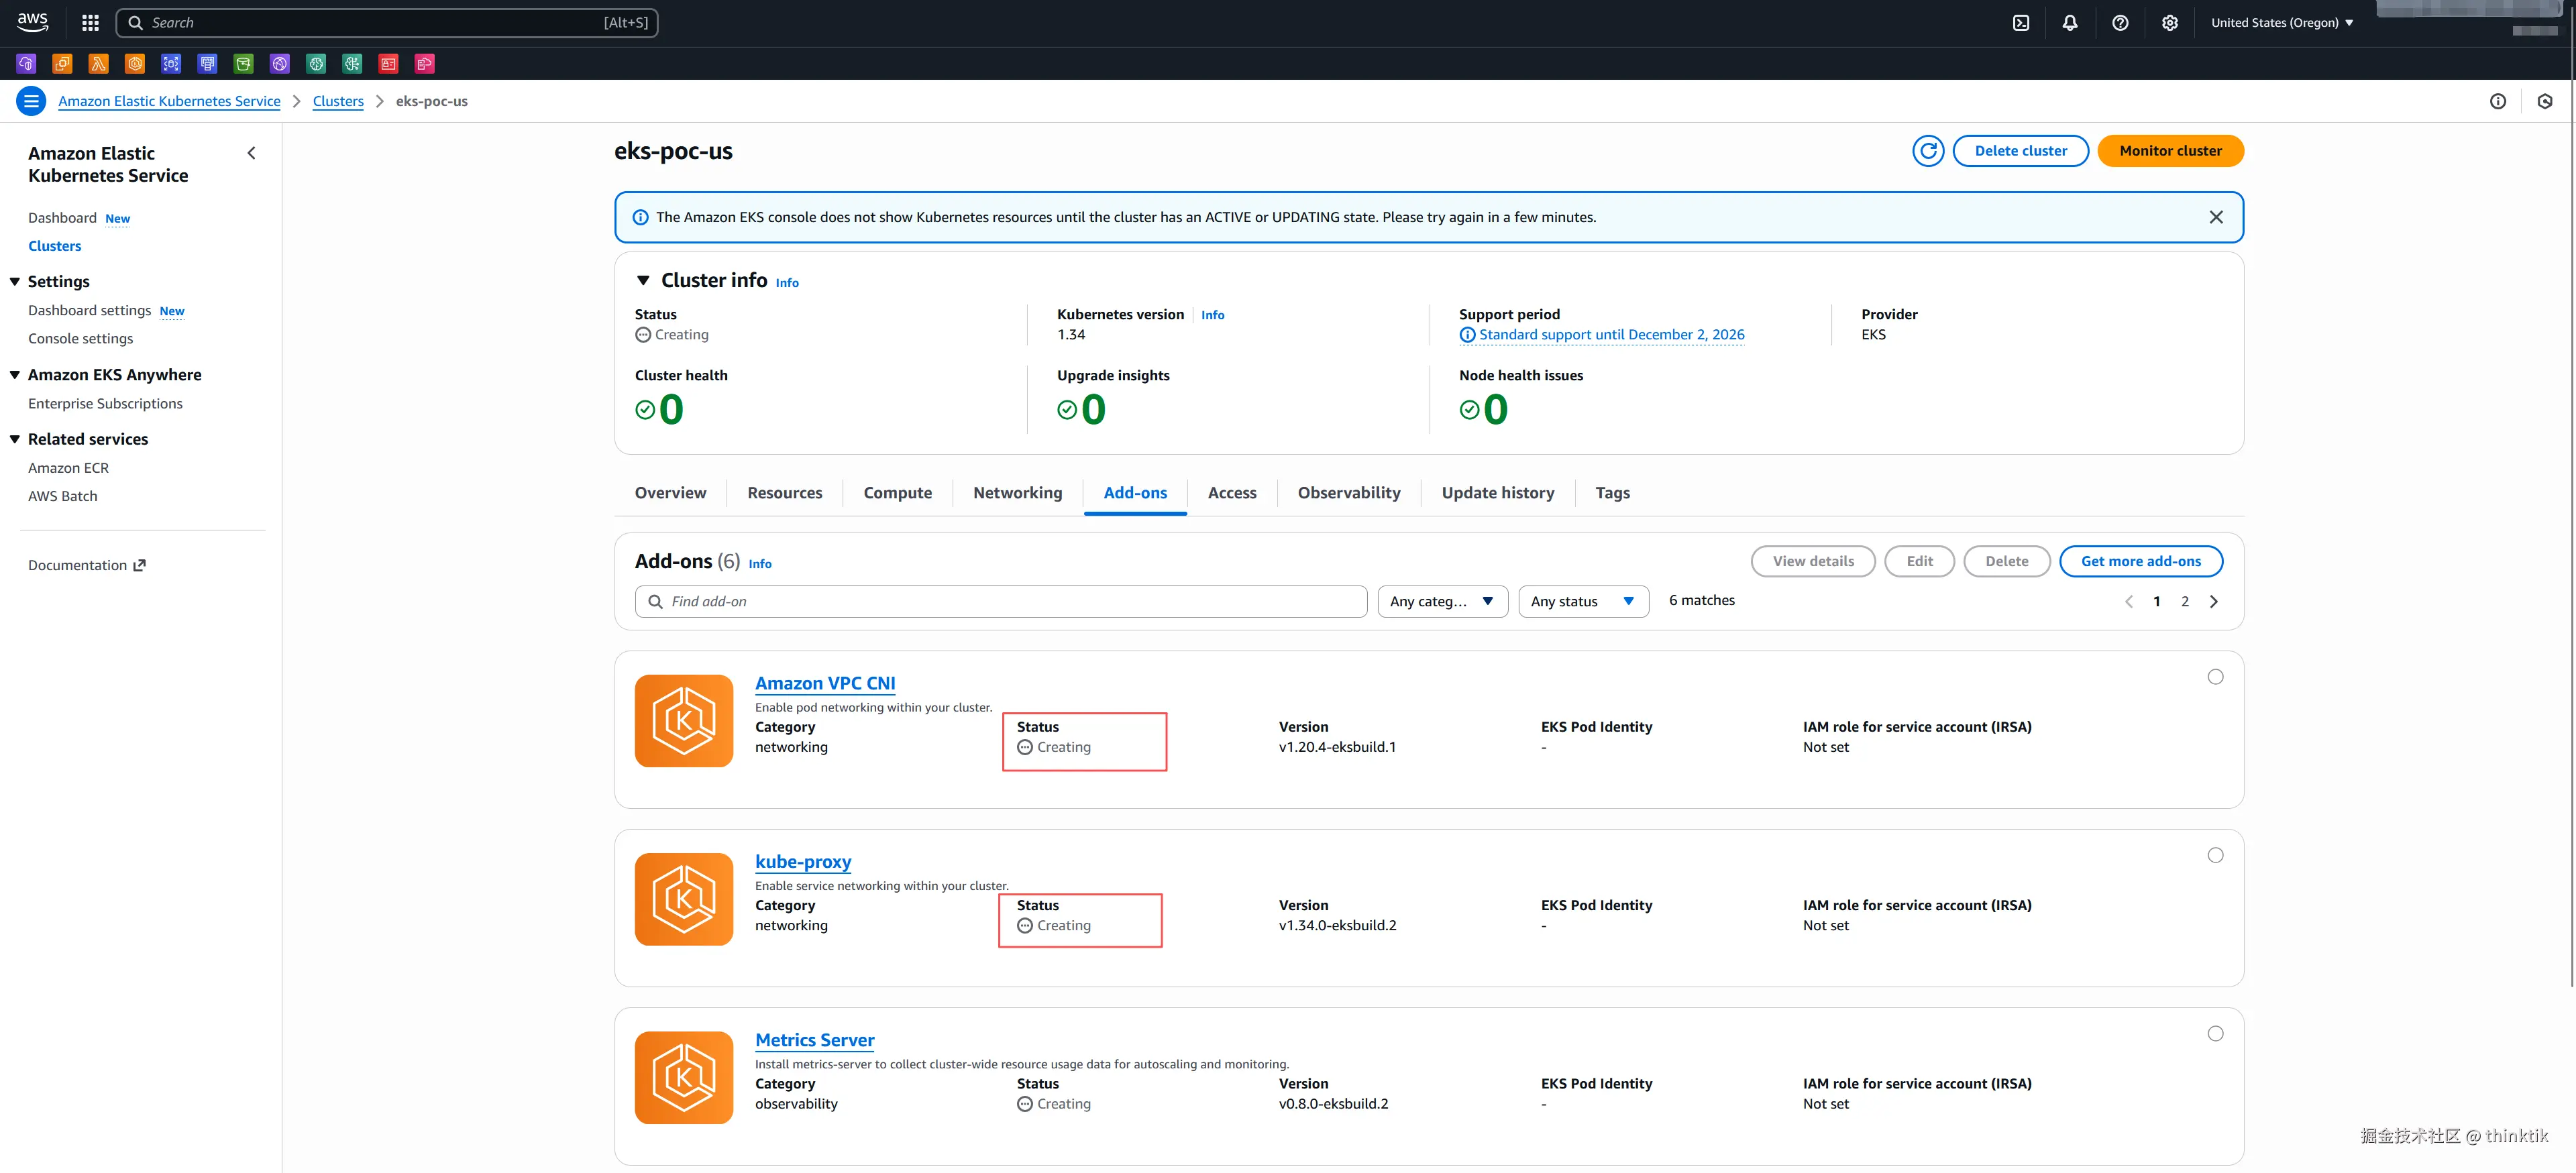Image resolution: width=2576 pixels, height=1173 pixels.
Task: Select the kube-proxy add-on radio button
Action: (2215, 855)
